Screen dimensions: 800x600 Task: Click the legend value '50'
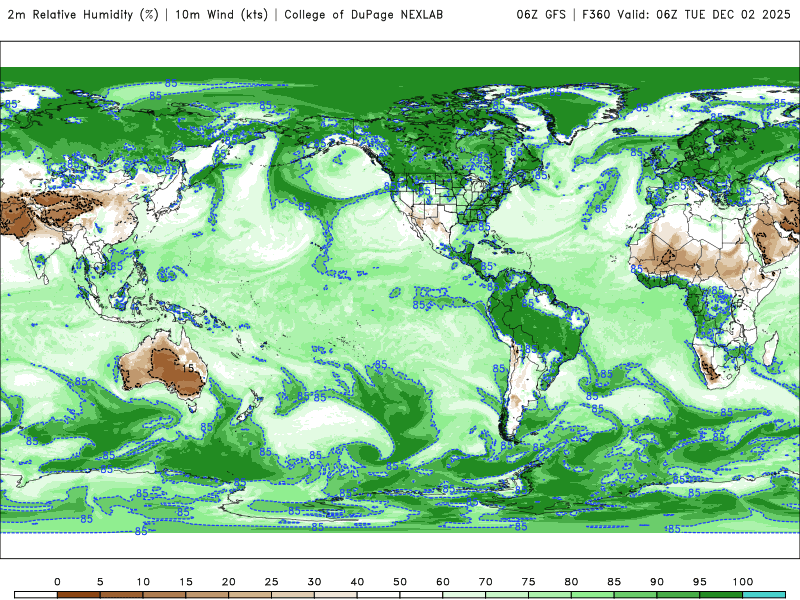pyautogui.click(x=400, y=582)
